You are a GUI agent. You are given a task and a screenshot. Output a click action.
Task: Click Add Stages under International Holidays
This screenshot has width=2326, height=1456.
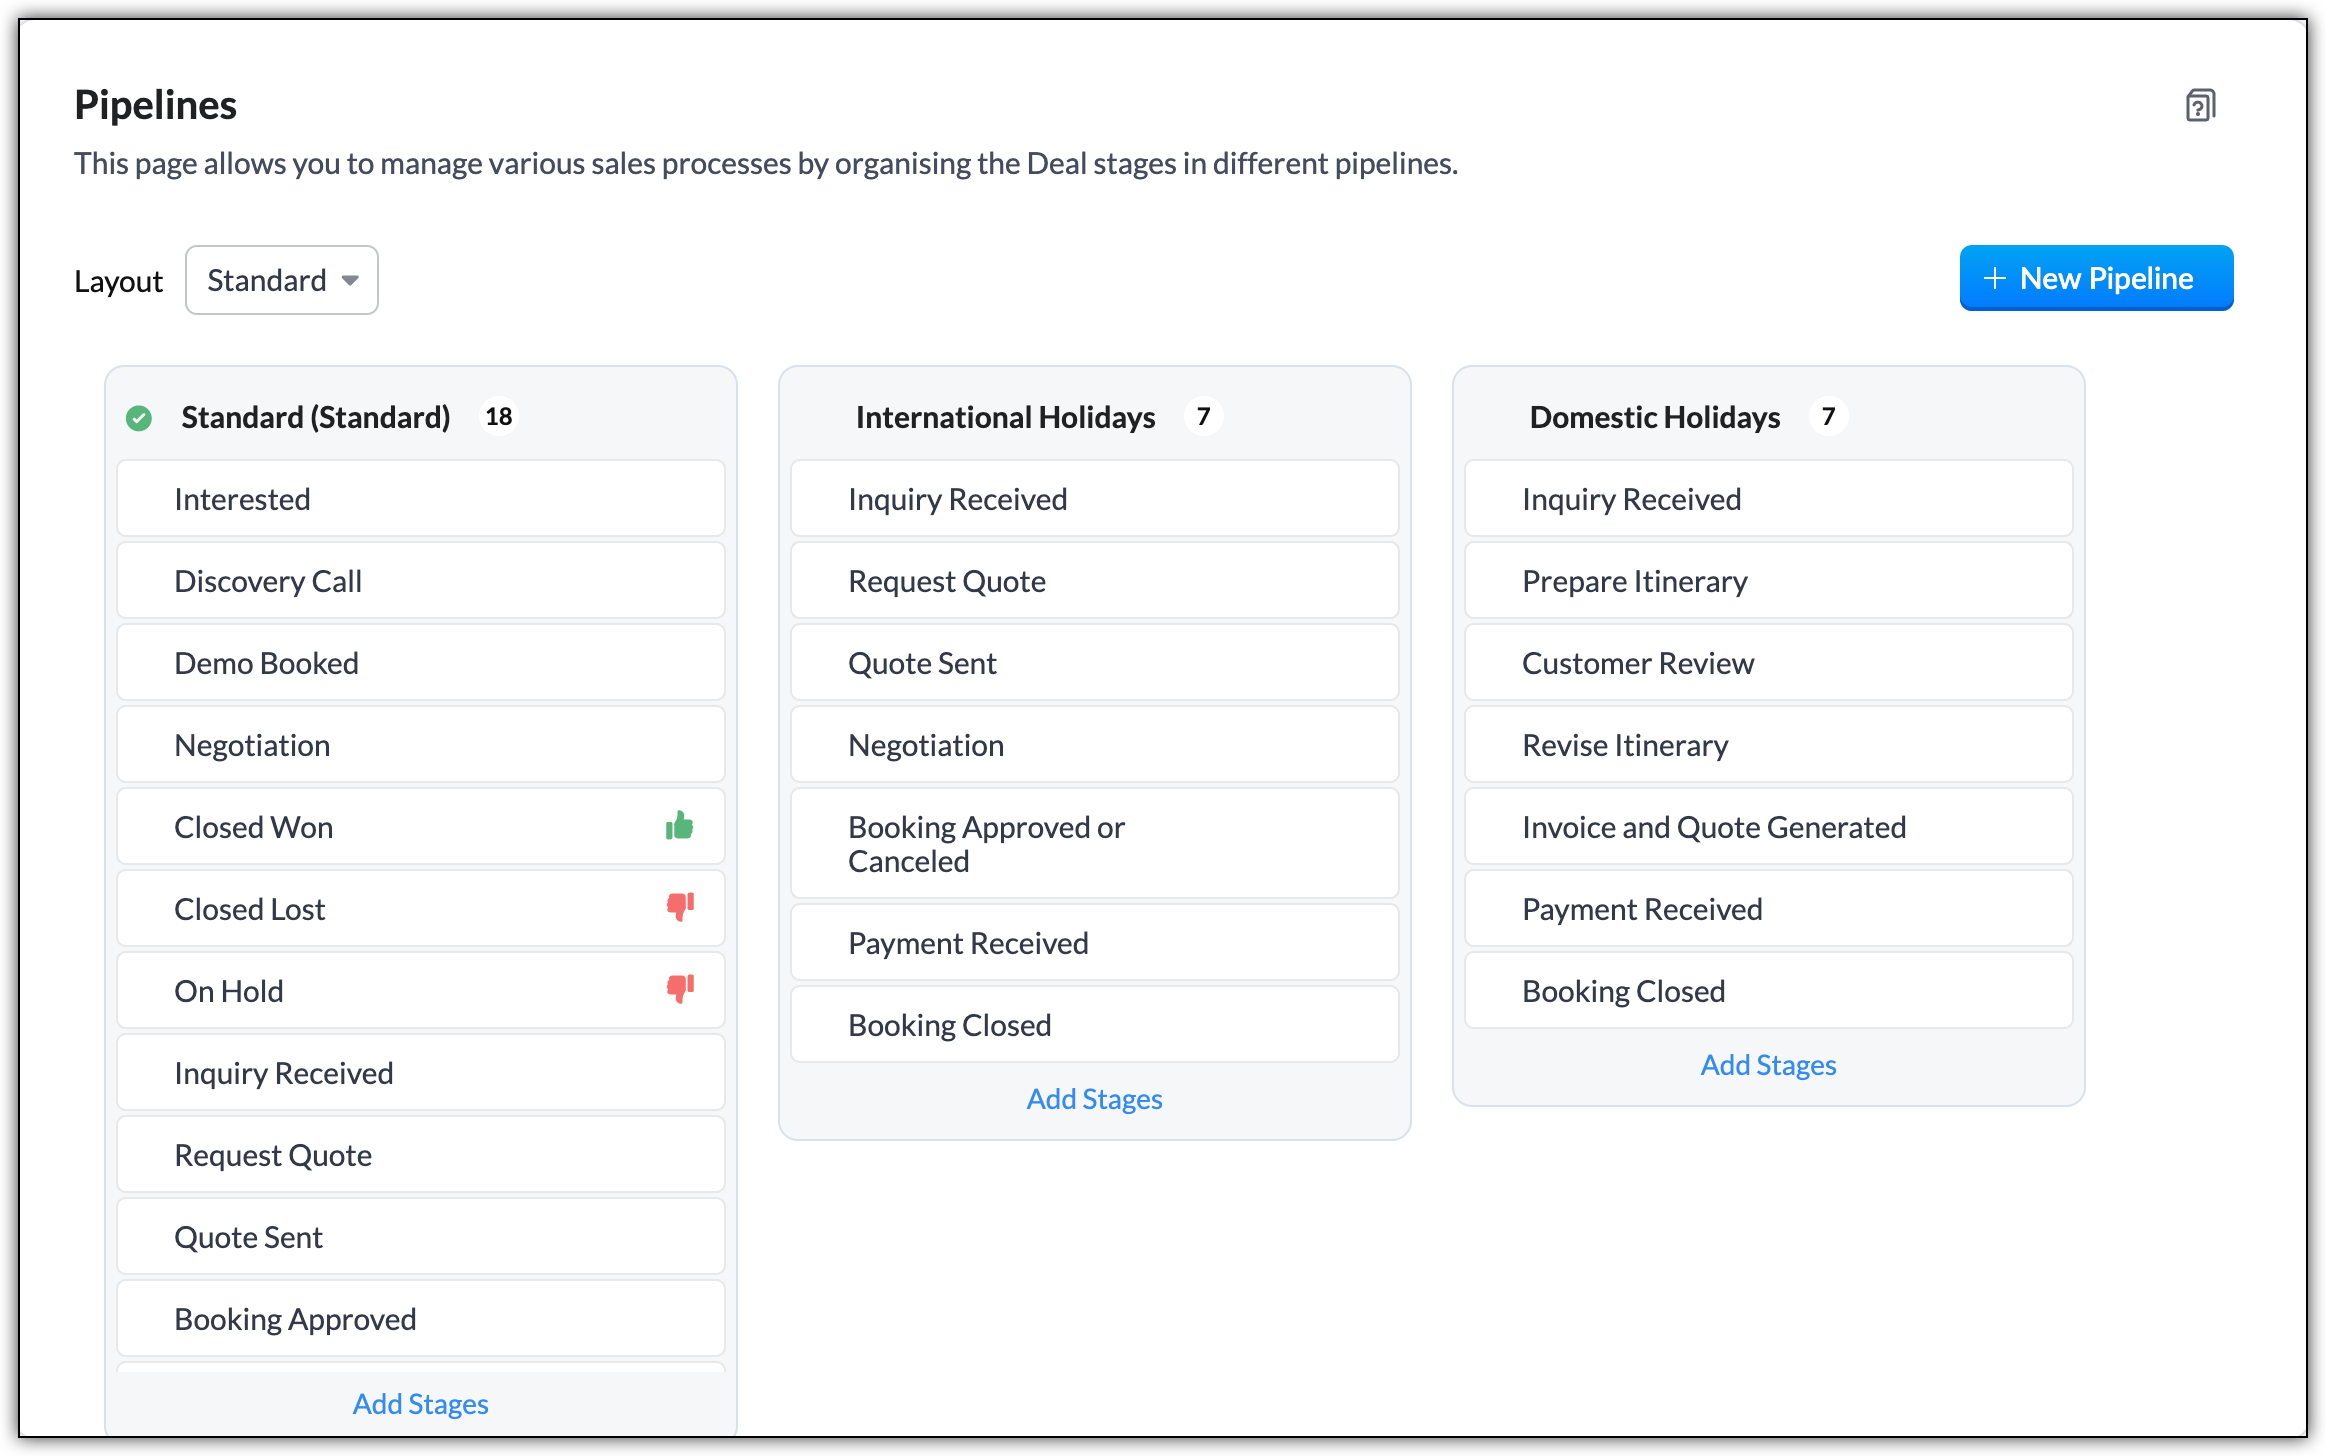1094,1099
